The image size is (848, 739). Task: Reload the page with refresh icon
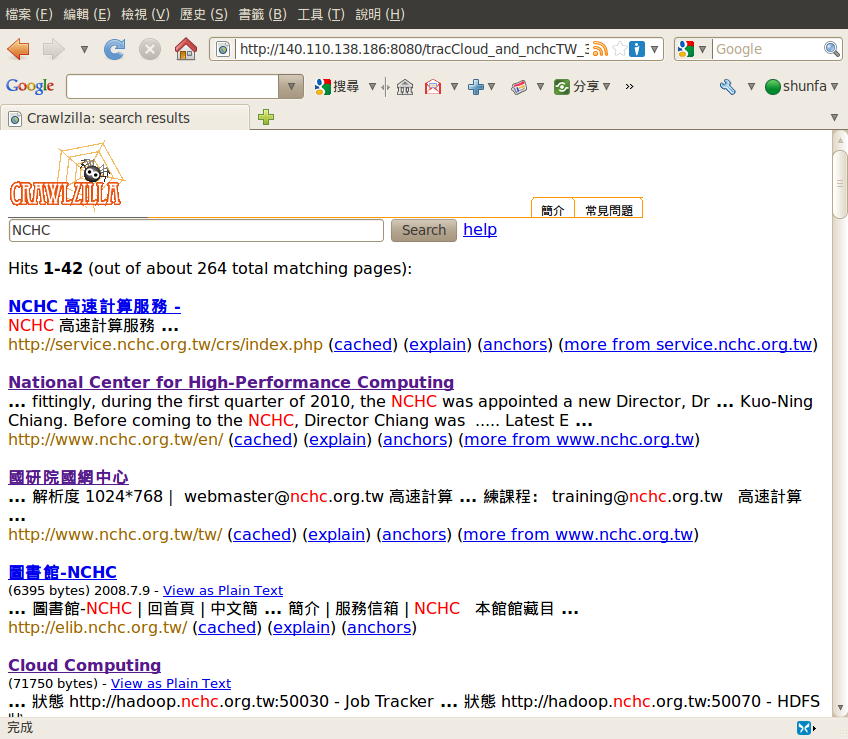(x=115, y=49)
